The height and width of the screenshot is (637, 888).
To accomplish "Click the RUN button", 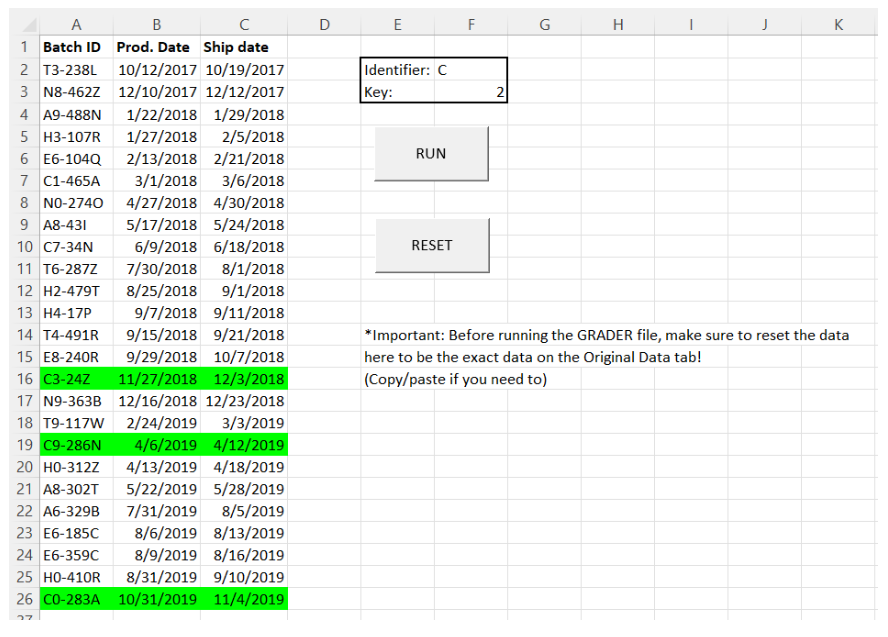I will click(x=431, y=153).
